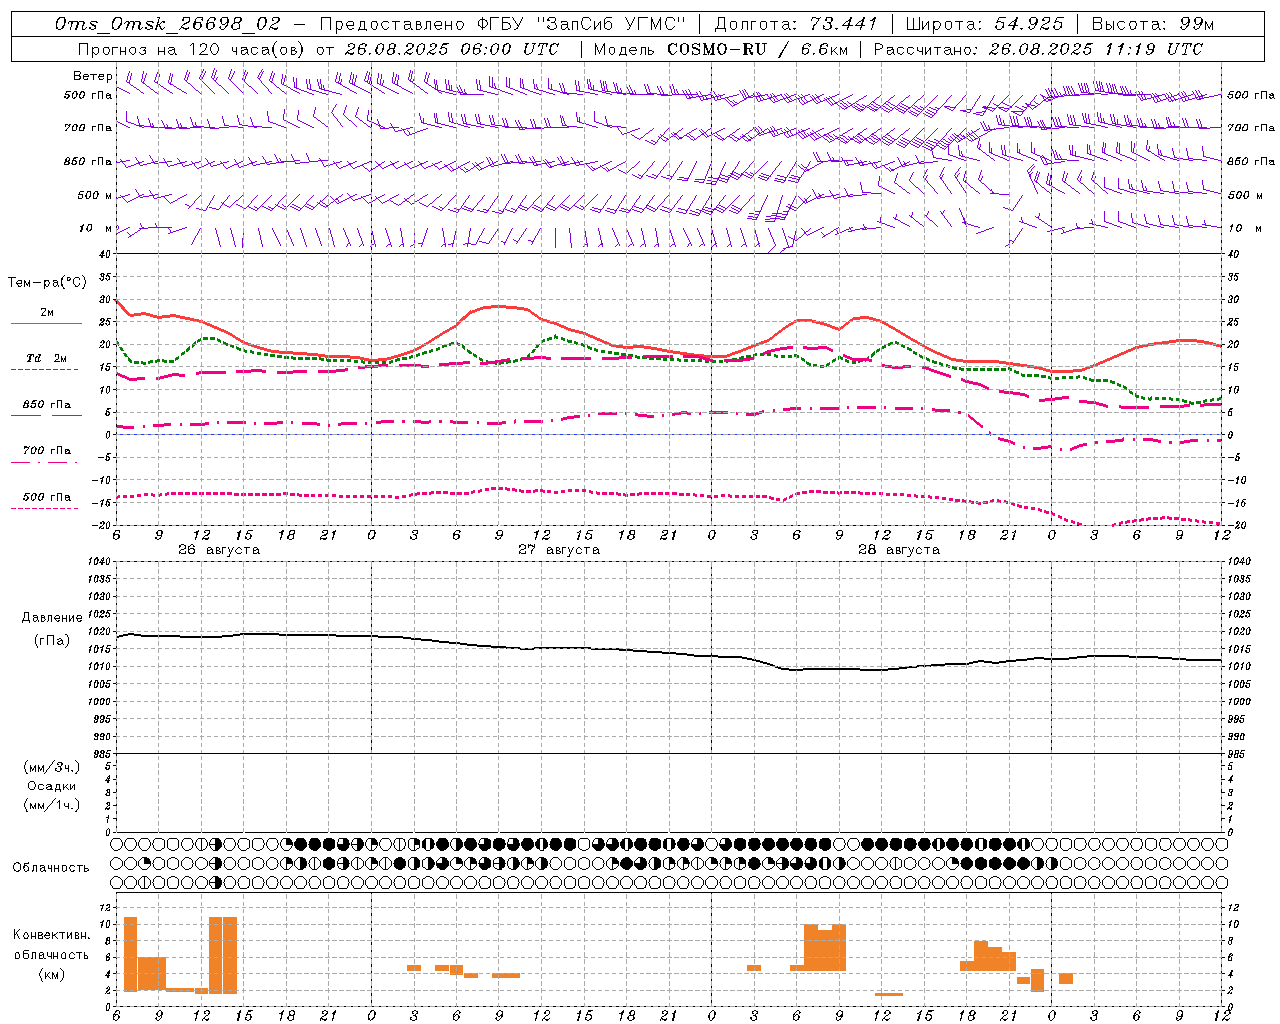Image resolution: width=1280 pixels, height=1024 pixels.
Task: Click right-side "10 м" wind level label
Action: (x=1244, y=228)
